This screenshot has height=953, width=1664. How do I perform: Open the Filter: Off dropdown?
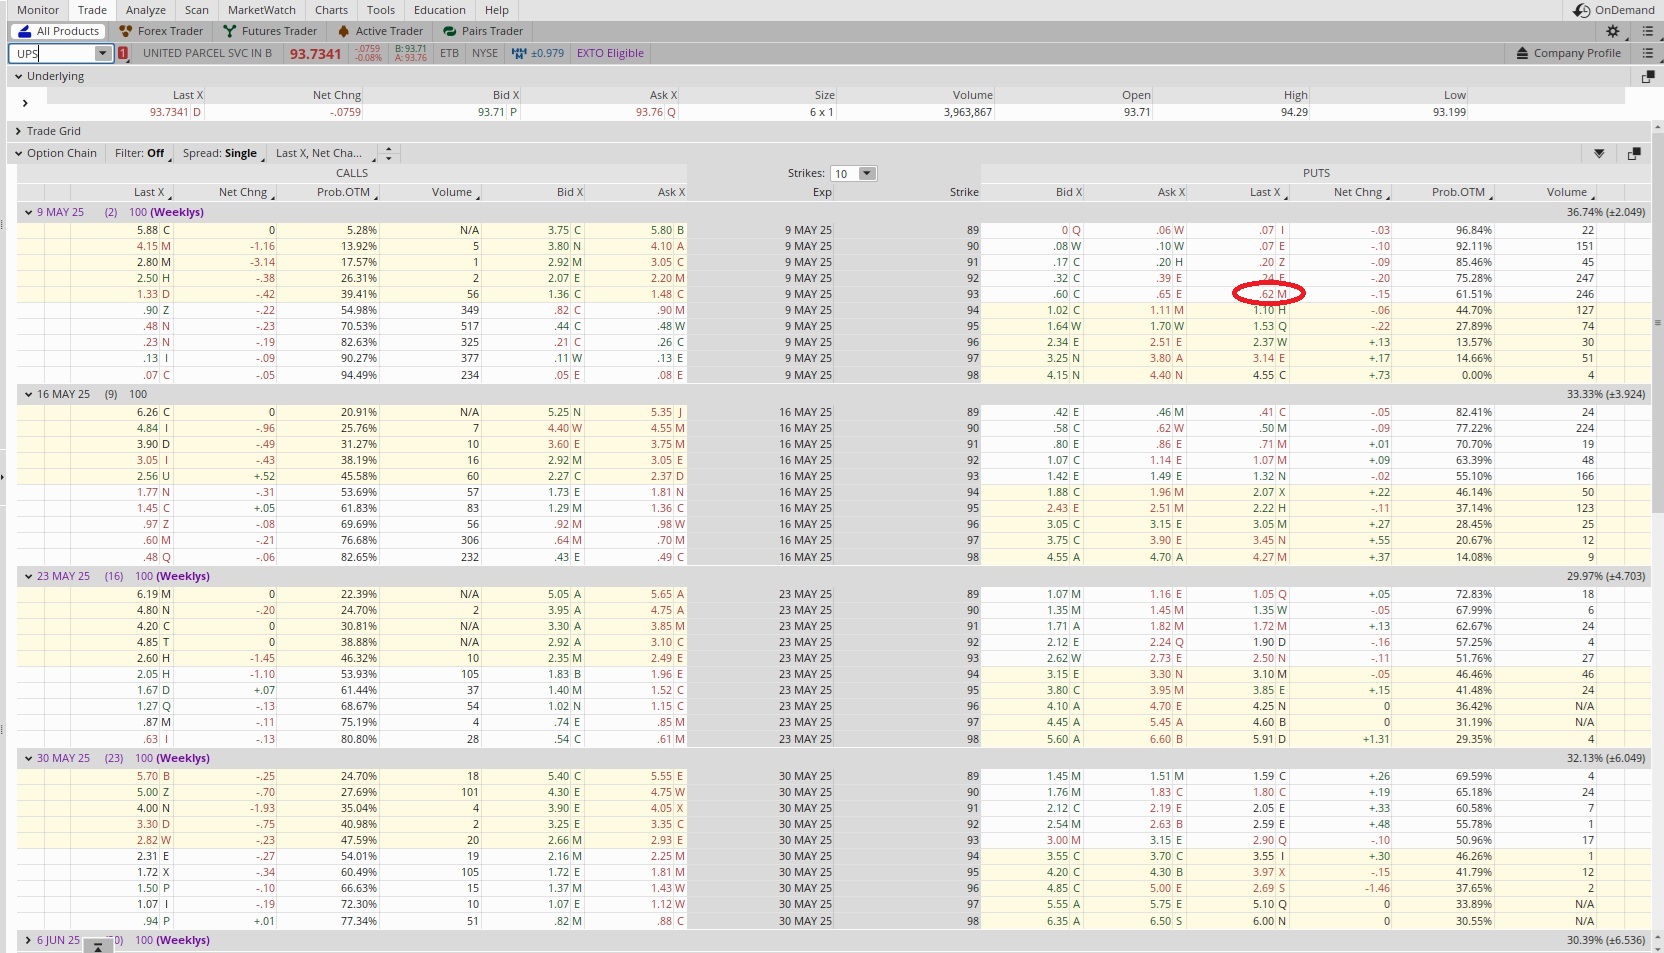click(141, 153)
